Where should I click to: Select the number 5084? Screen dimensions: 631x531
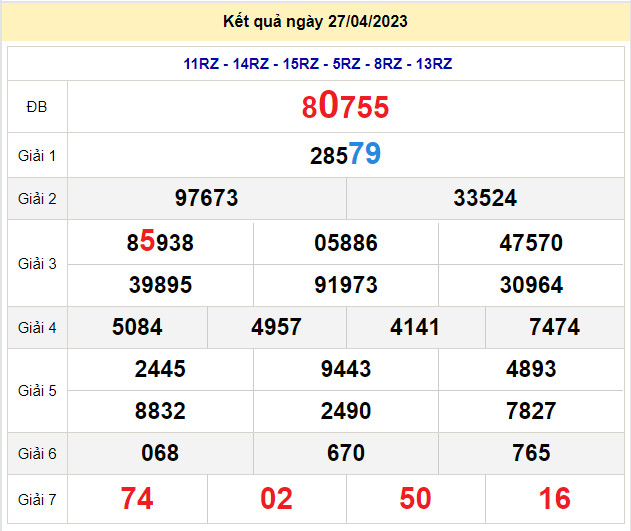point(137,327)
